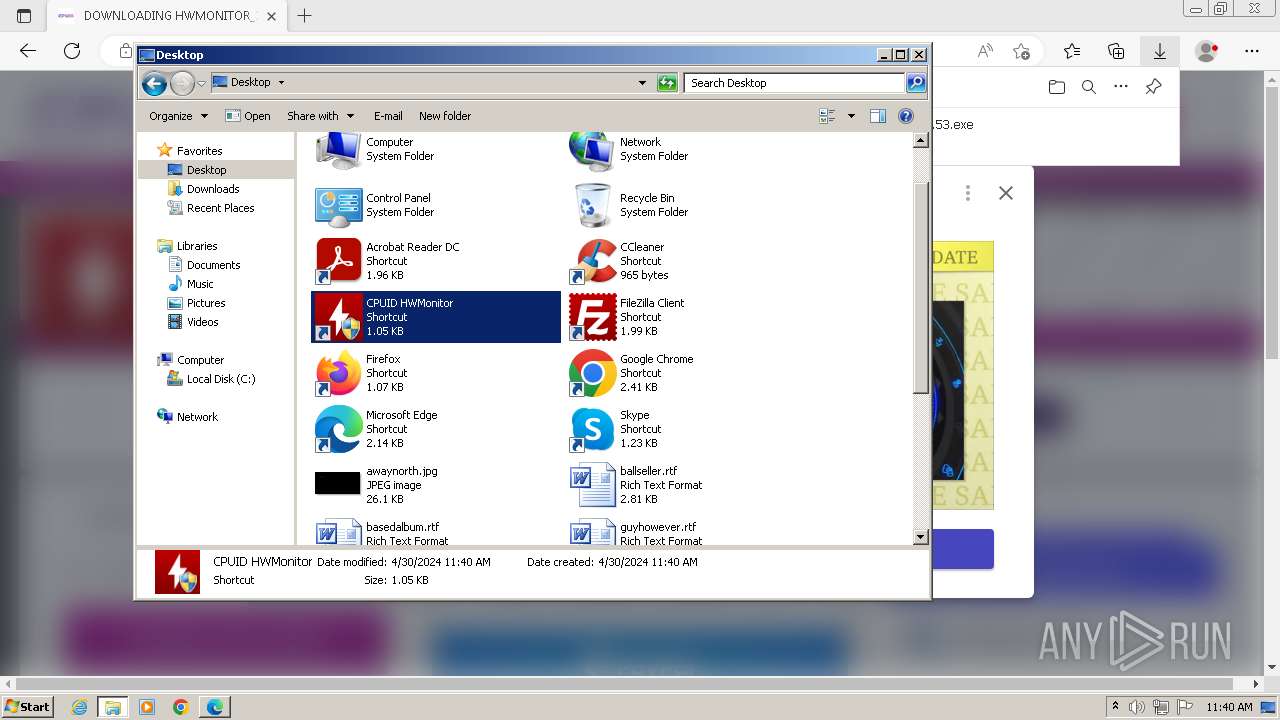Select Libraries in the navigation pane
The image size is (1280, 720).
(196, 246)
